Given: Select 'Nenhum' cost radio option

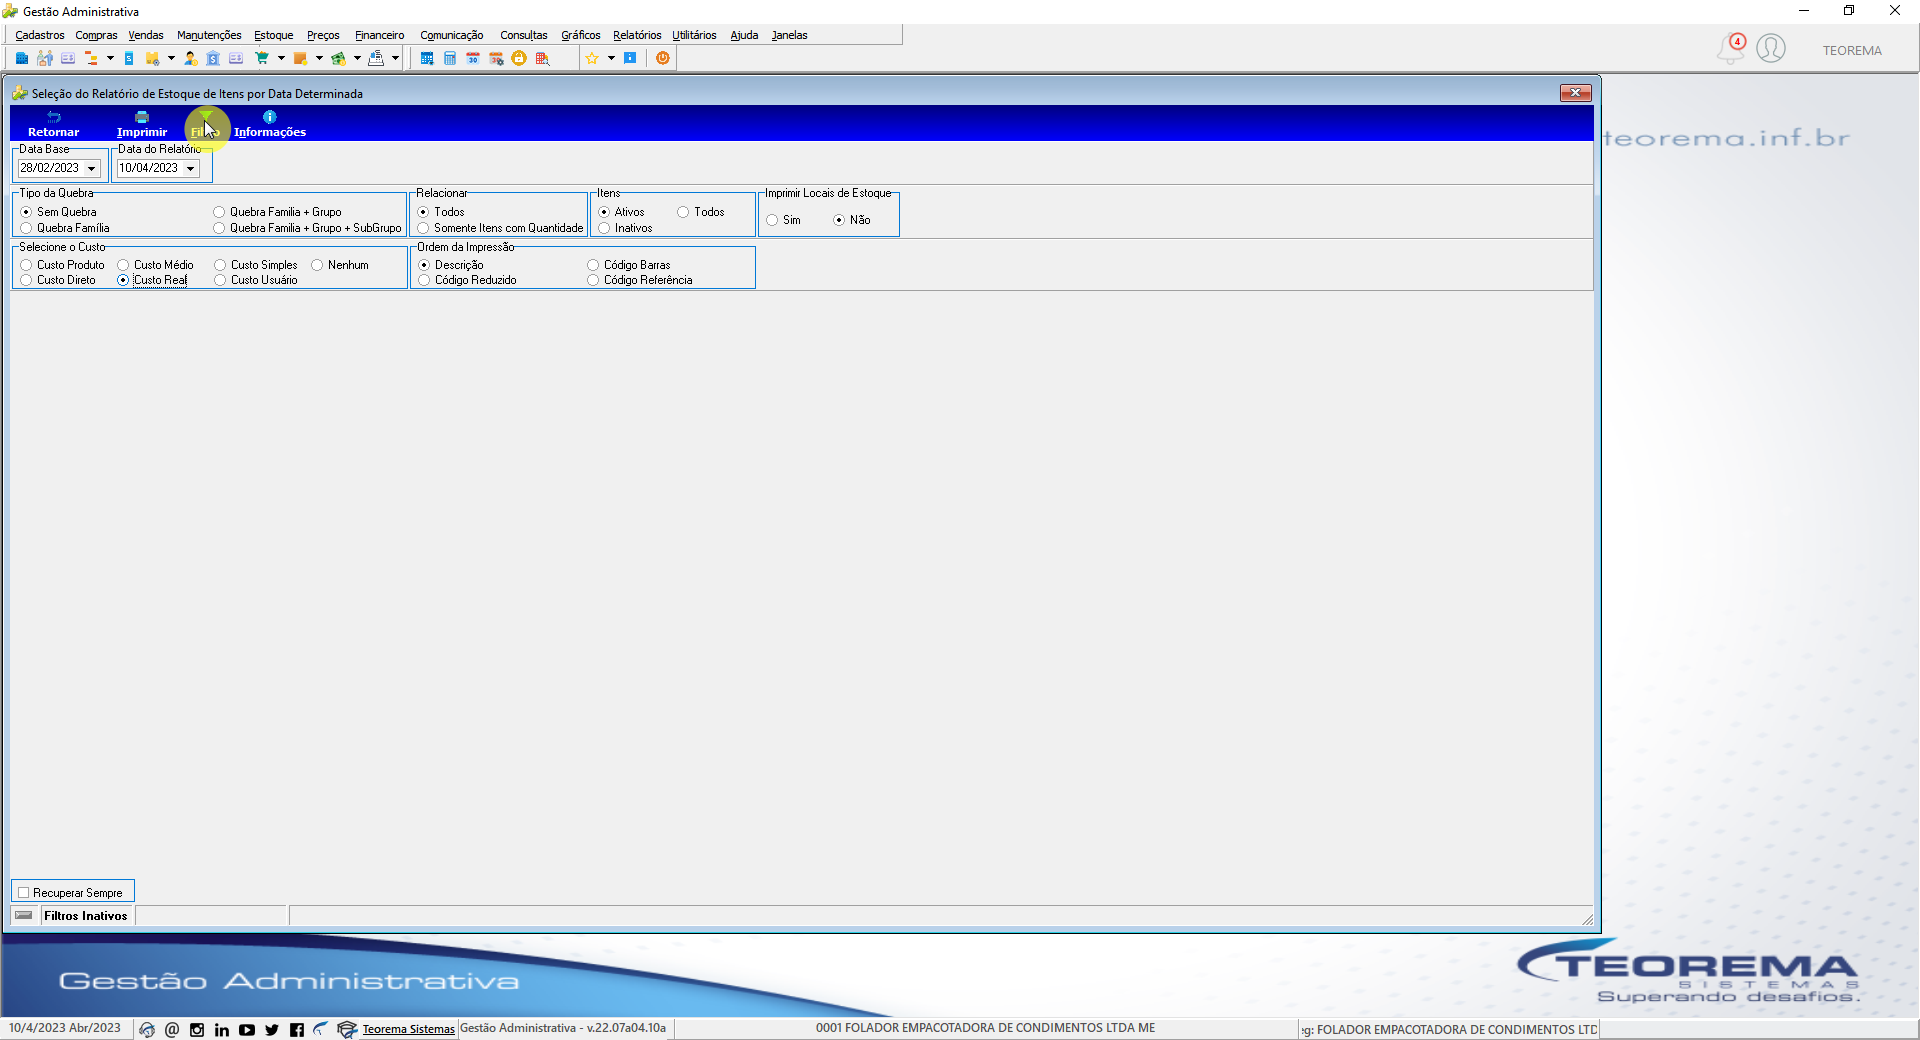Looking at the screenshot, I should (340, 265).
